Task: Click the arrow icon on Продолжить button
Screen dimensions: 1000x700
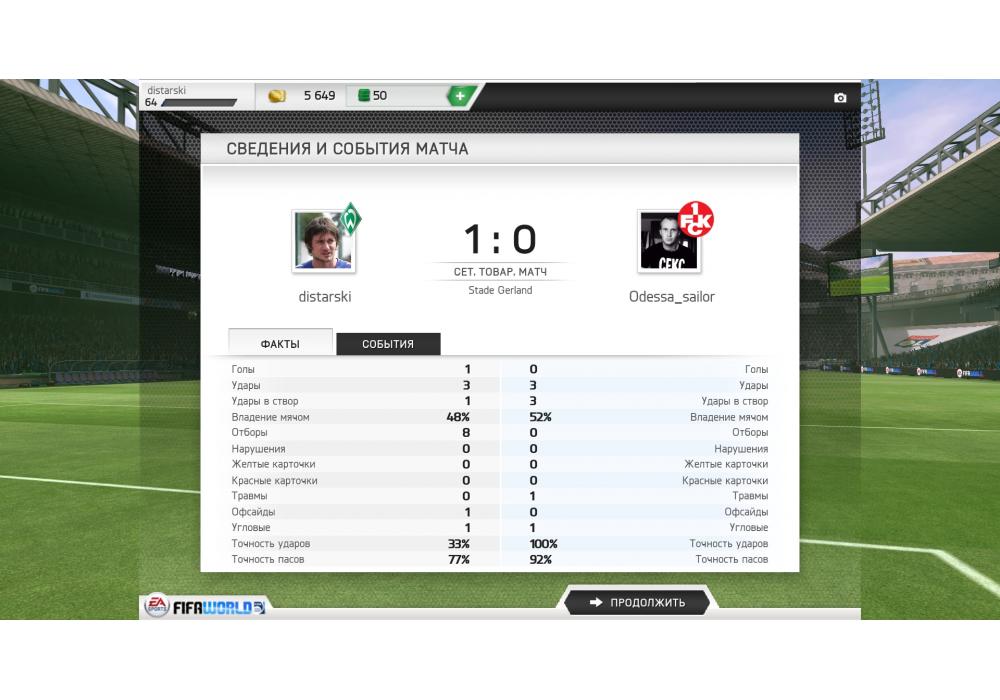Action: (x=596, y=602)
